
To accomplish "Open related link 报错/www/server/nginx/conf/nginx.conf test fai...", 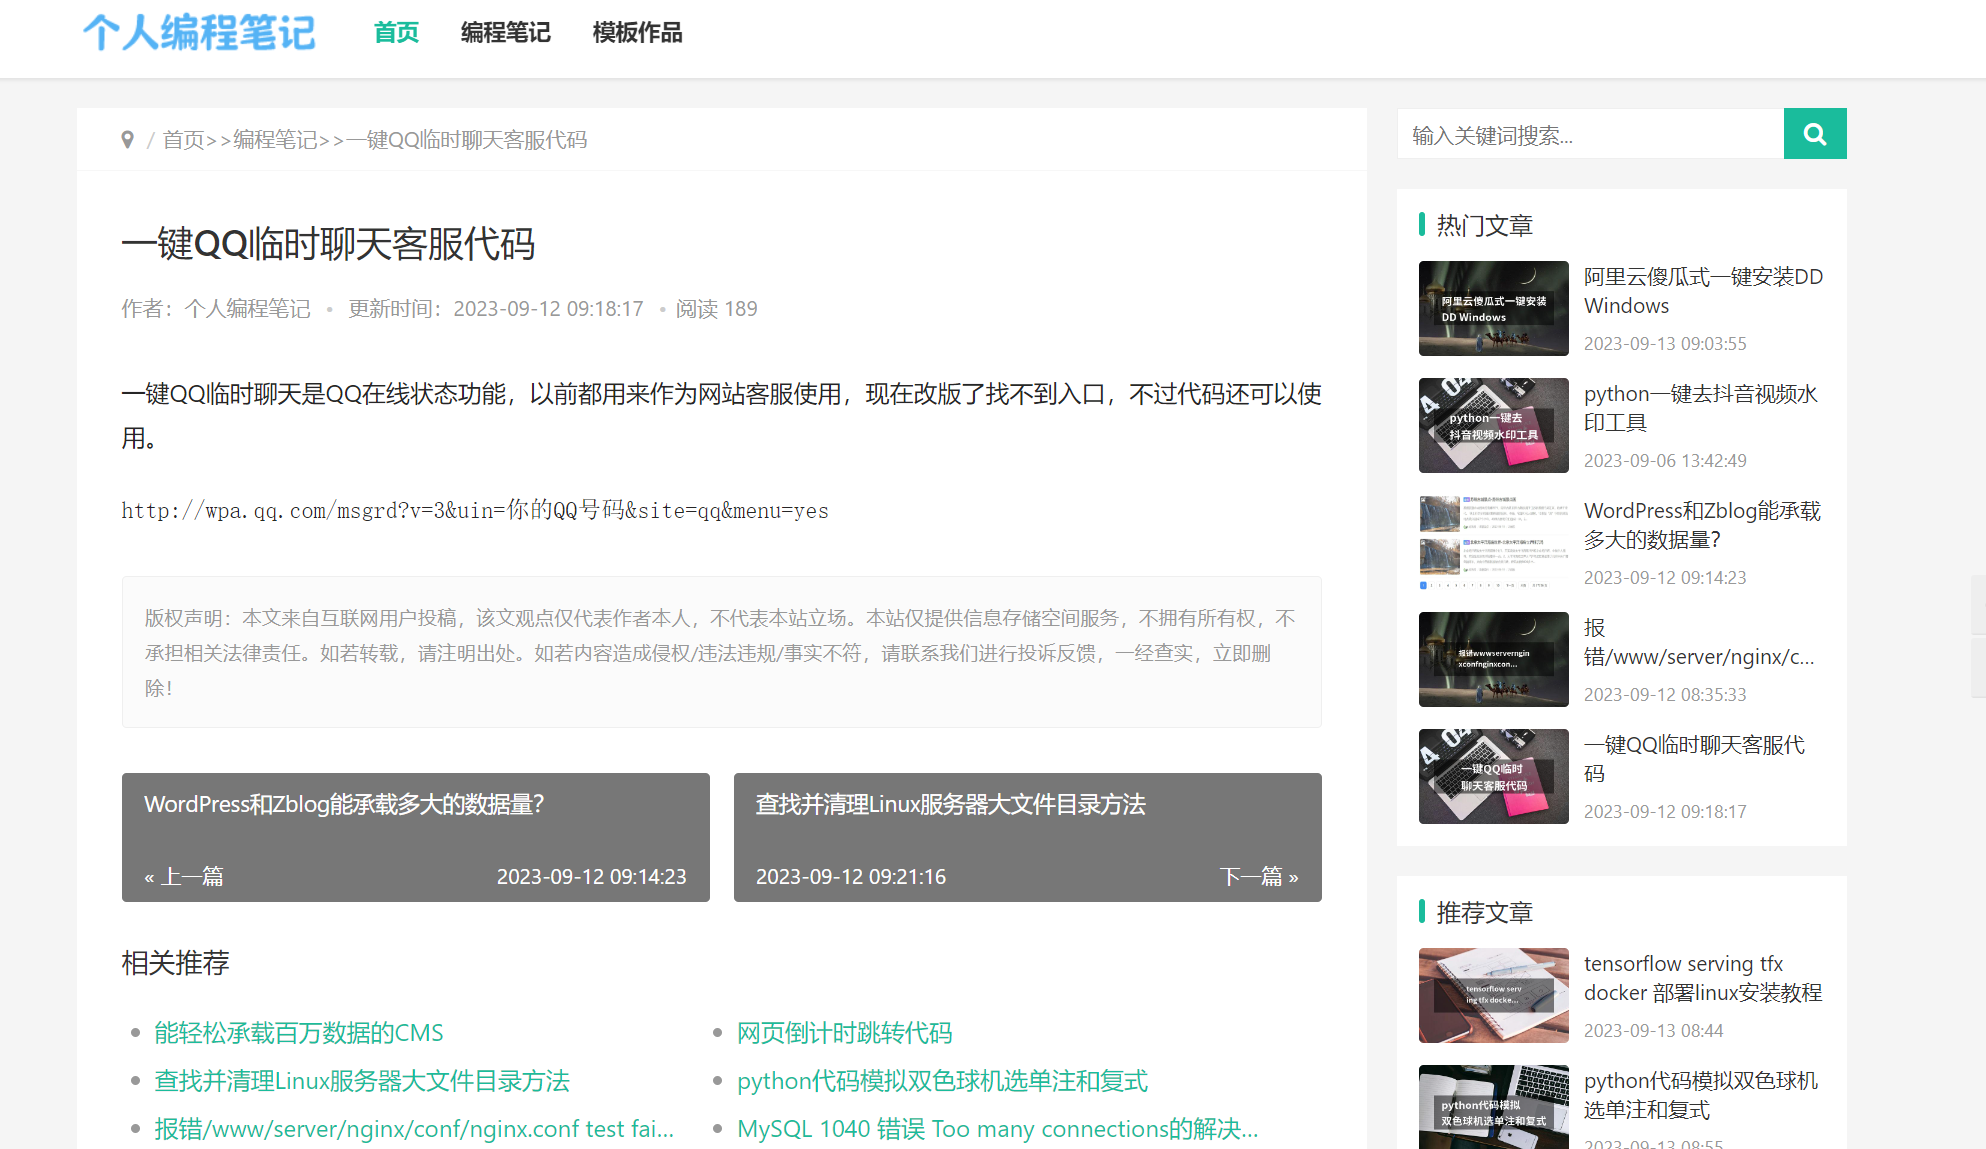I will pos(414,1129).
